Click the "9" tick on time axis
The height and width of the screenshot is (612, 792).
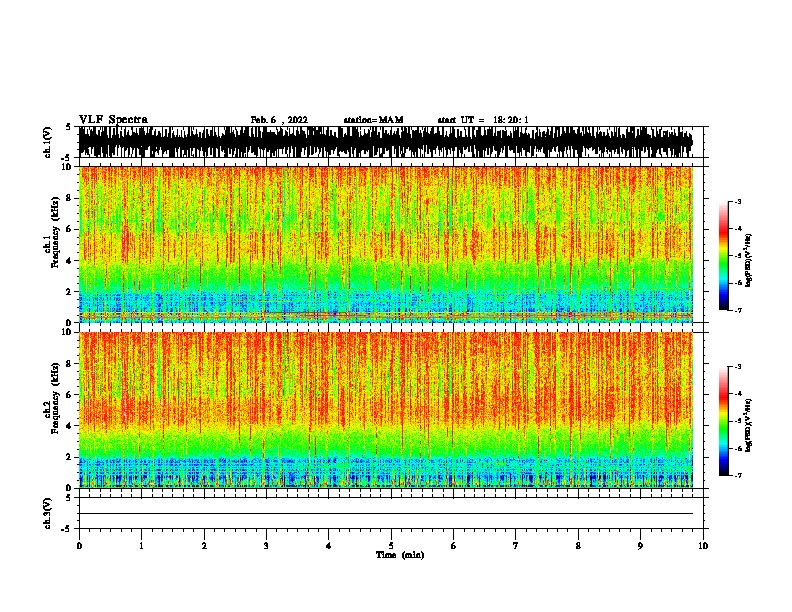(640, 546)
